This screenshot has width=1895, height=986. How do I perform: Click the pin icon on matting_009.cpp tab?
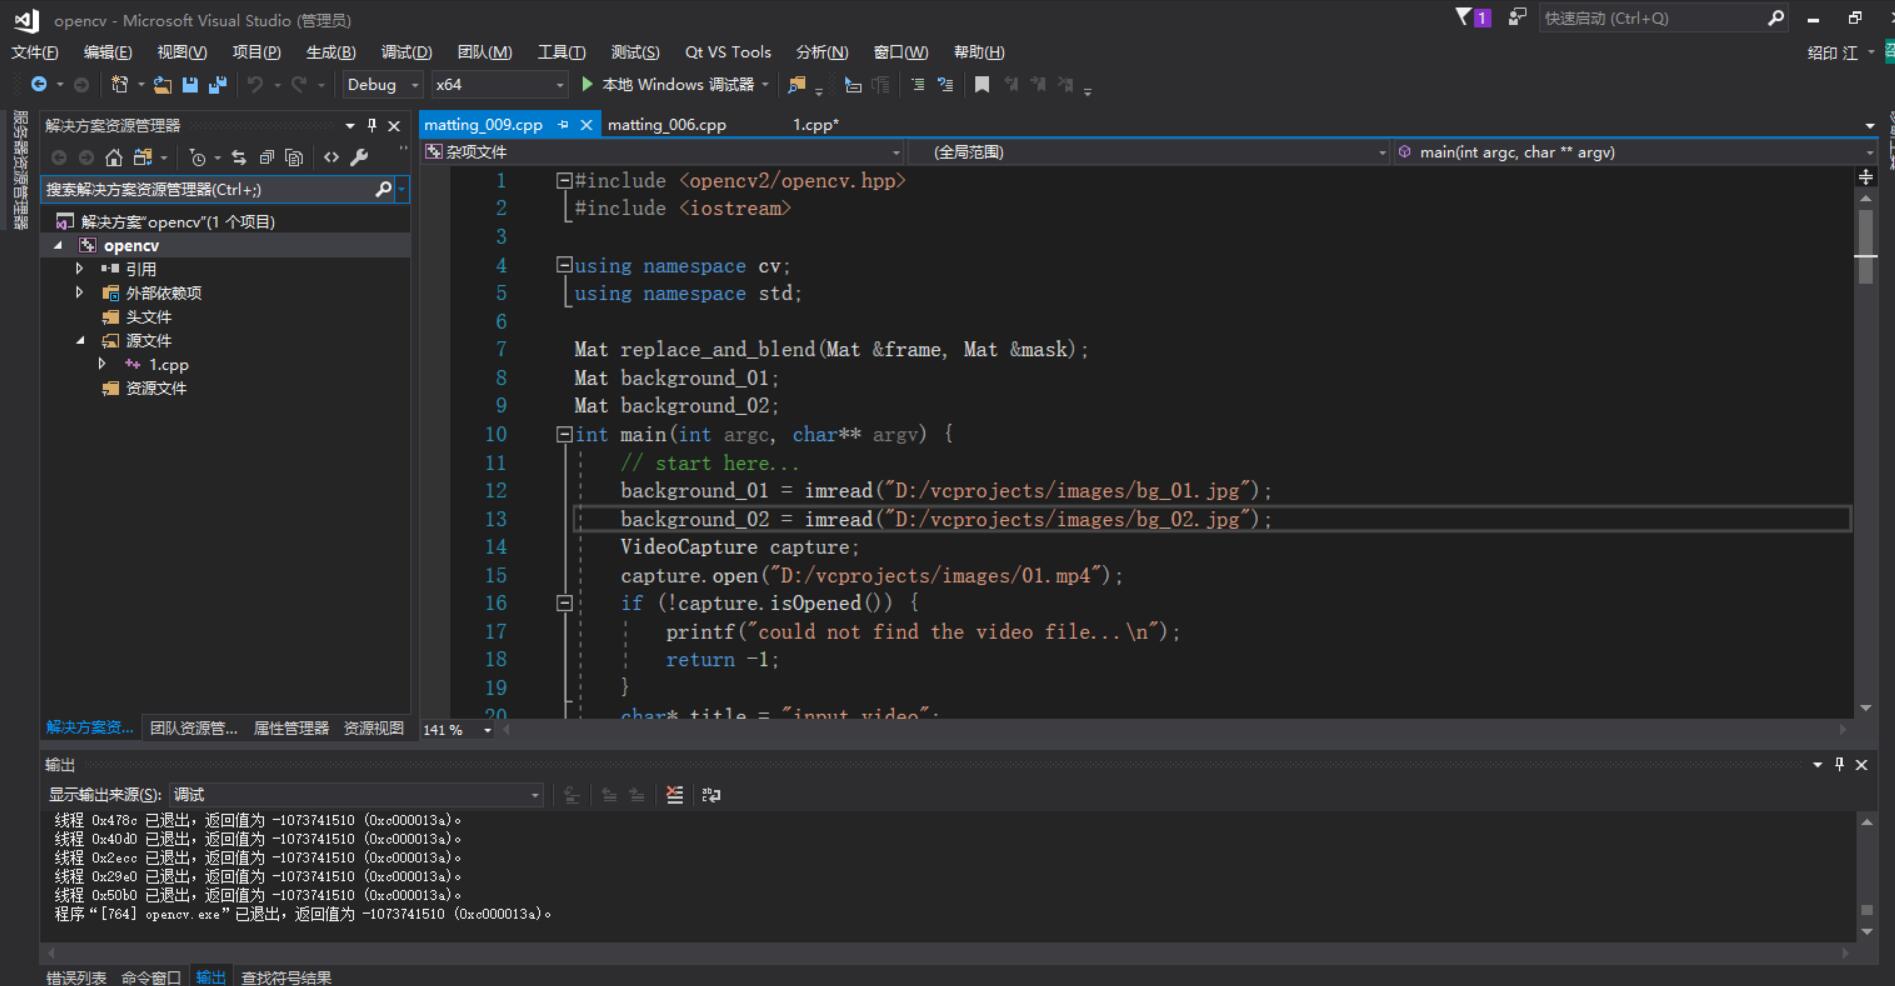click(x=563, y=124)
